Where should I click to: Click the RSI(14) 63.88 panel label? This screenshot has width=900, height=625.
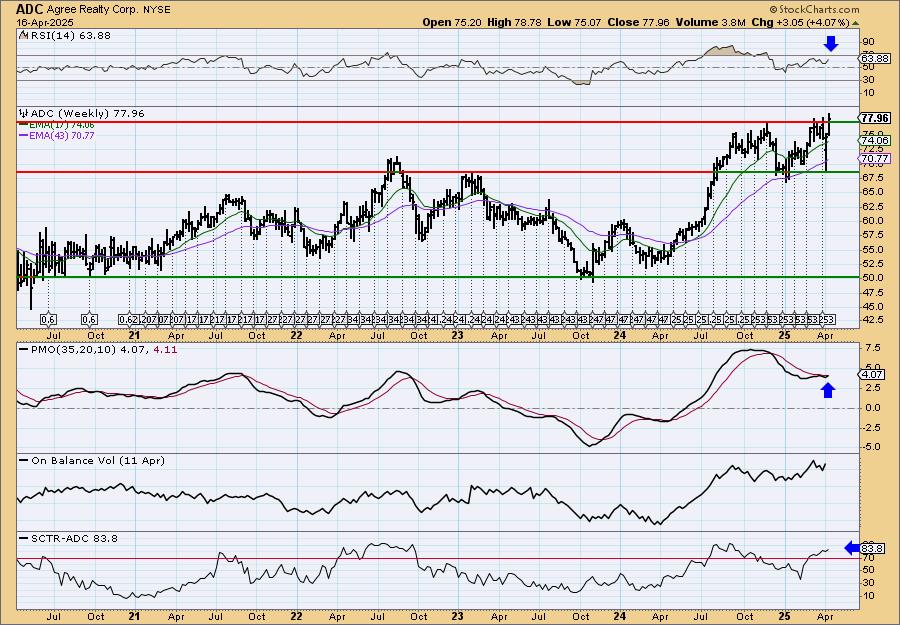(69, 36)
